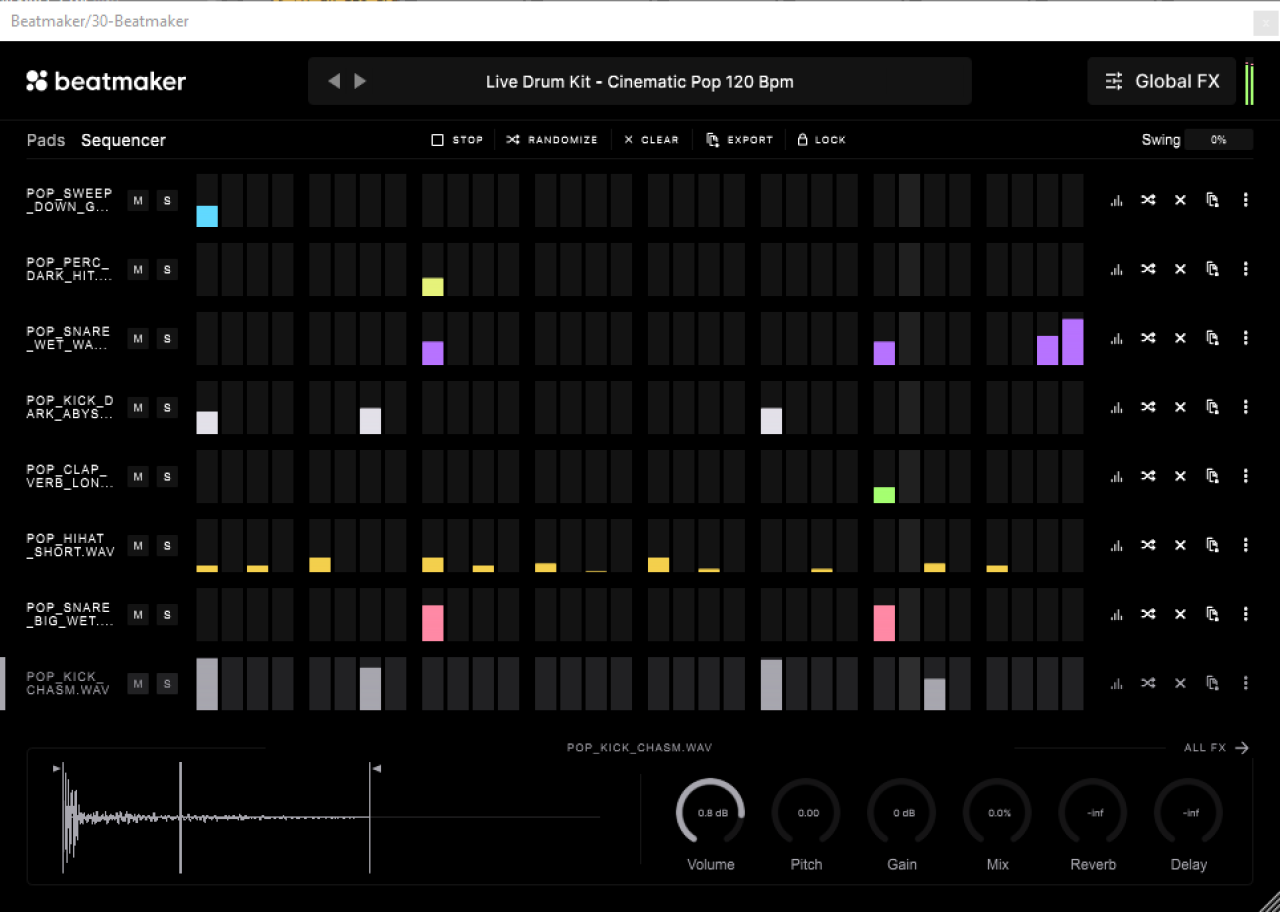
Task: Clear the POP_SNARE_BIG_WET track steps
Action: tap(1180, 614)
